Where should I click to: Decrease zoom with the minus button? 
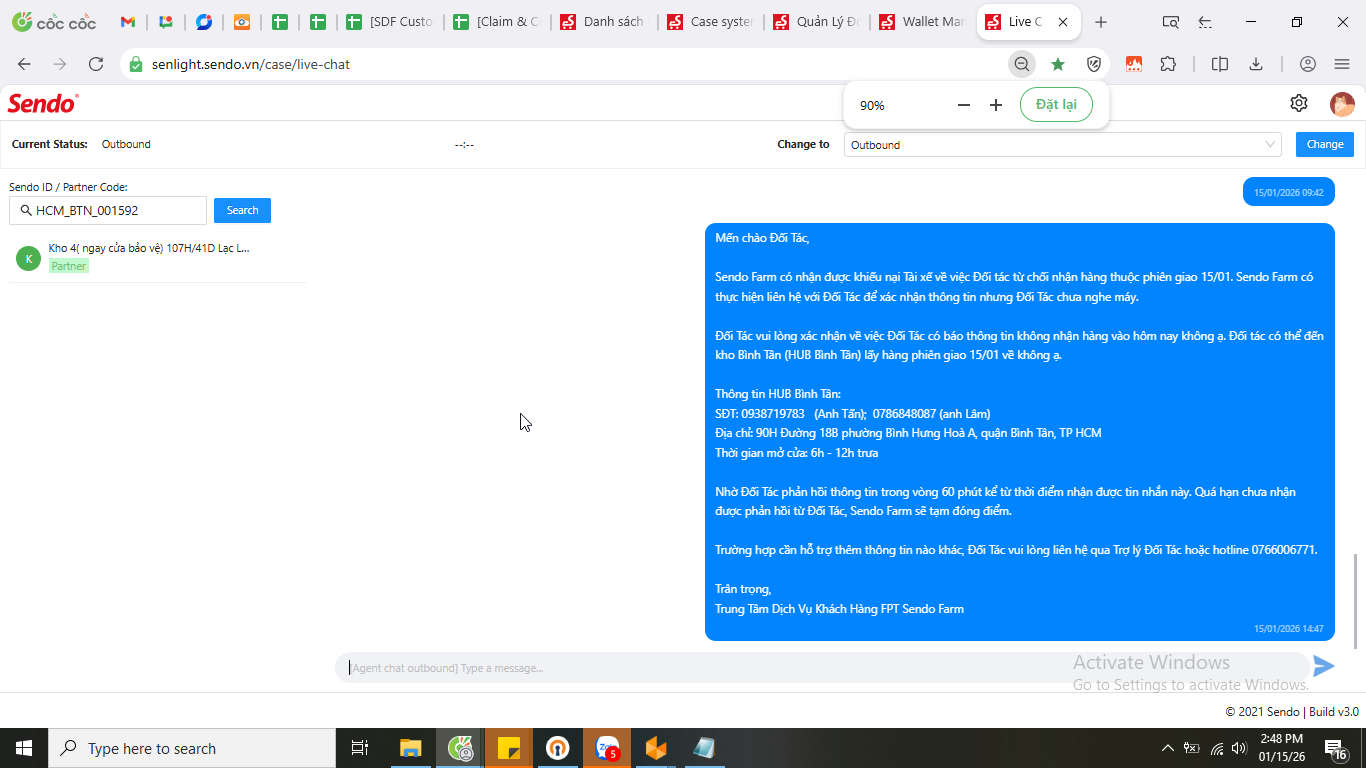[964, 105]
